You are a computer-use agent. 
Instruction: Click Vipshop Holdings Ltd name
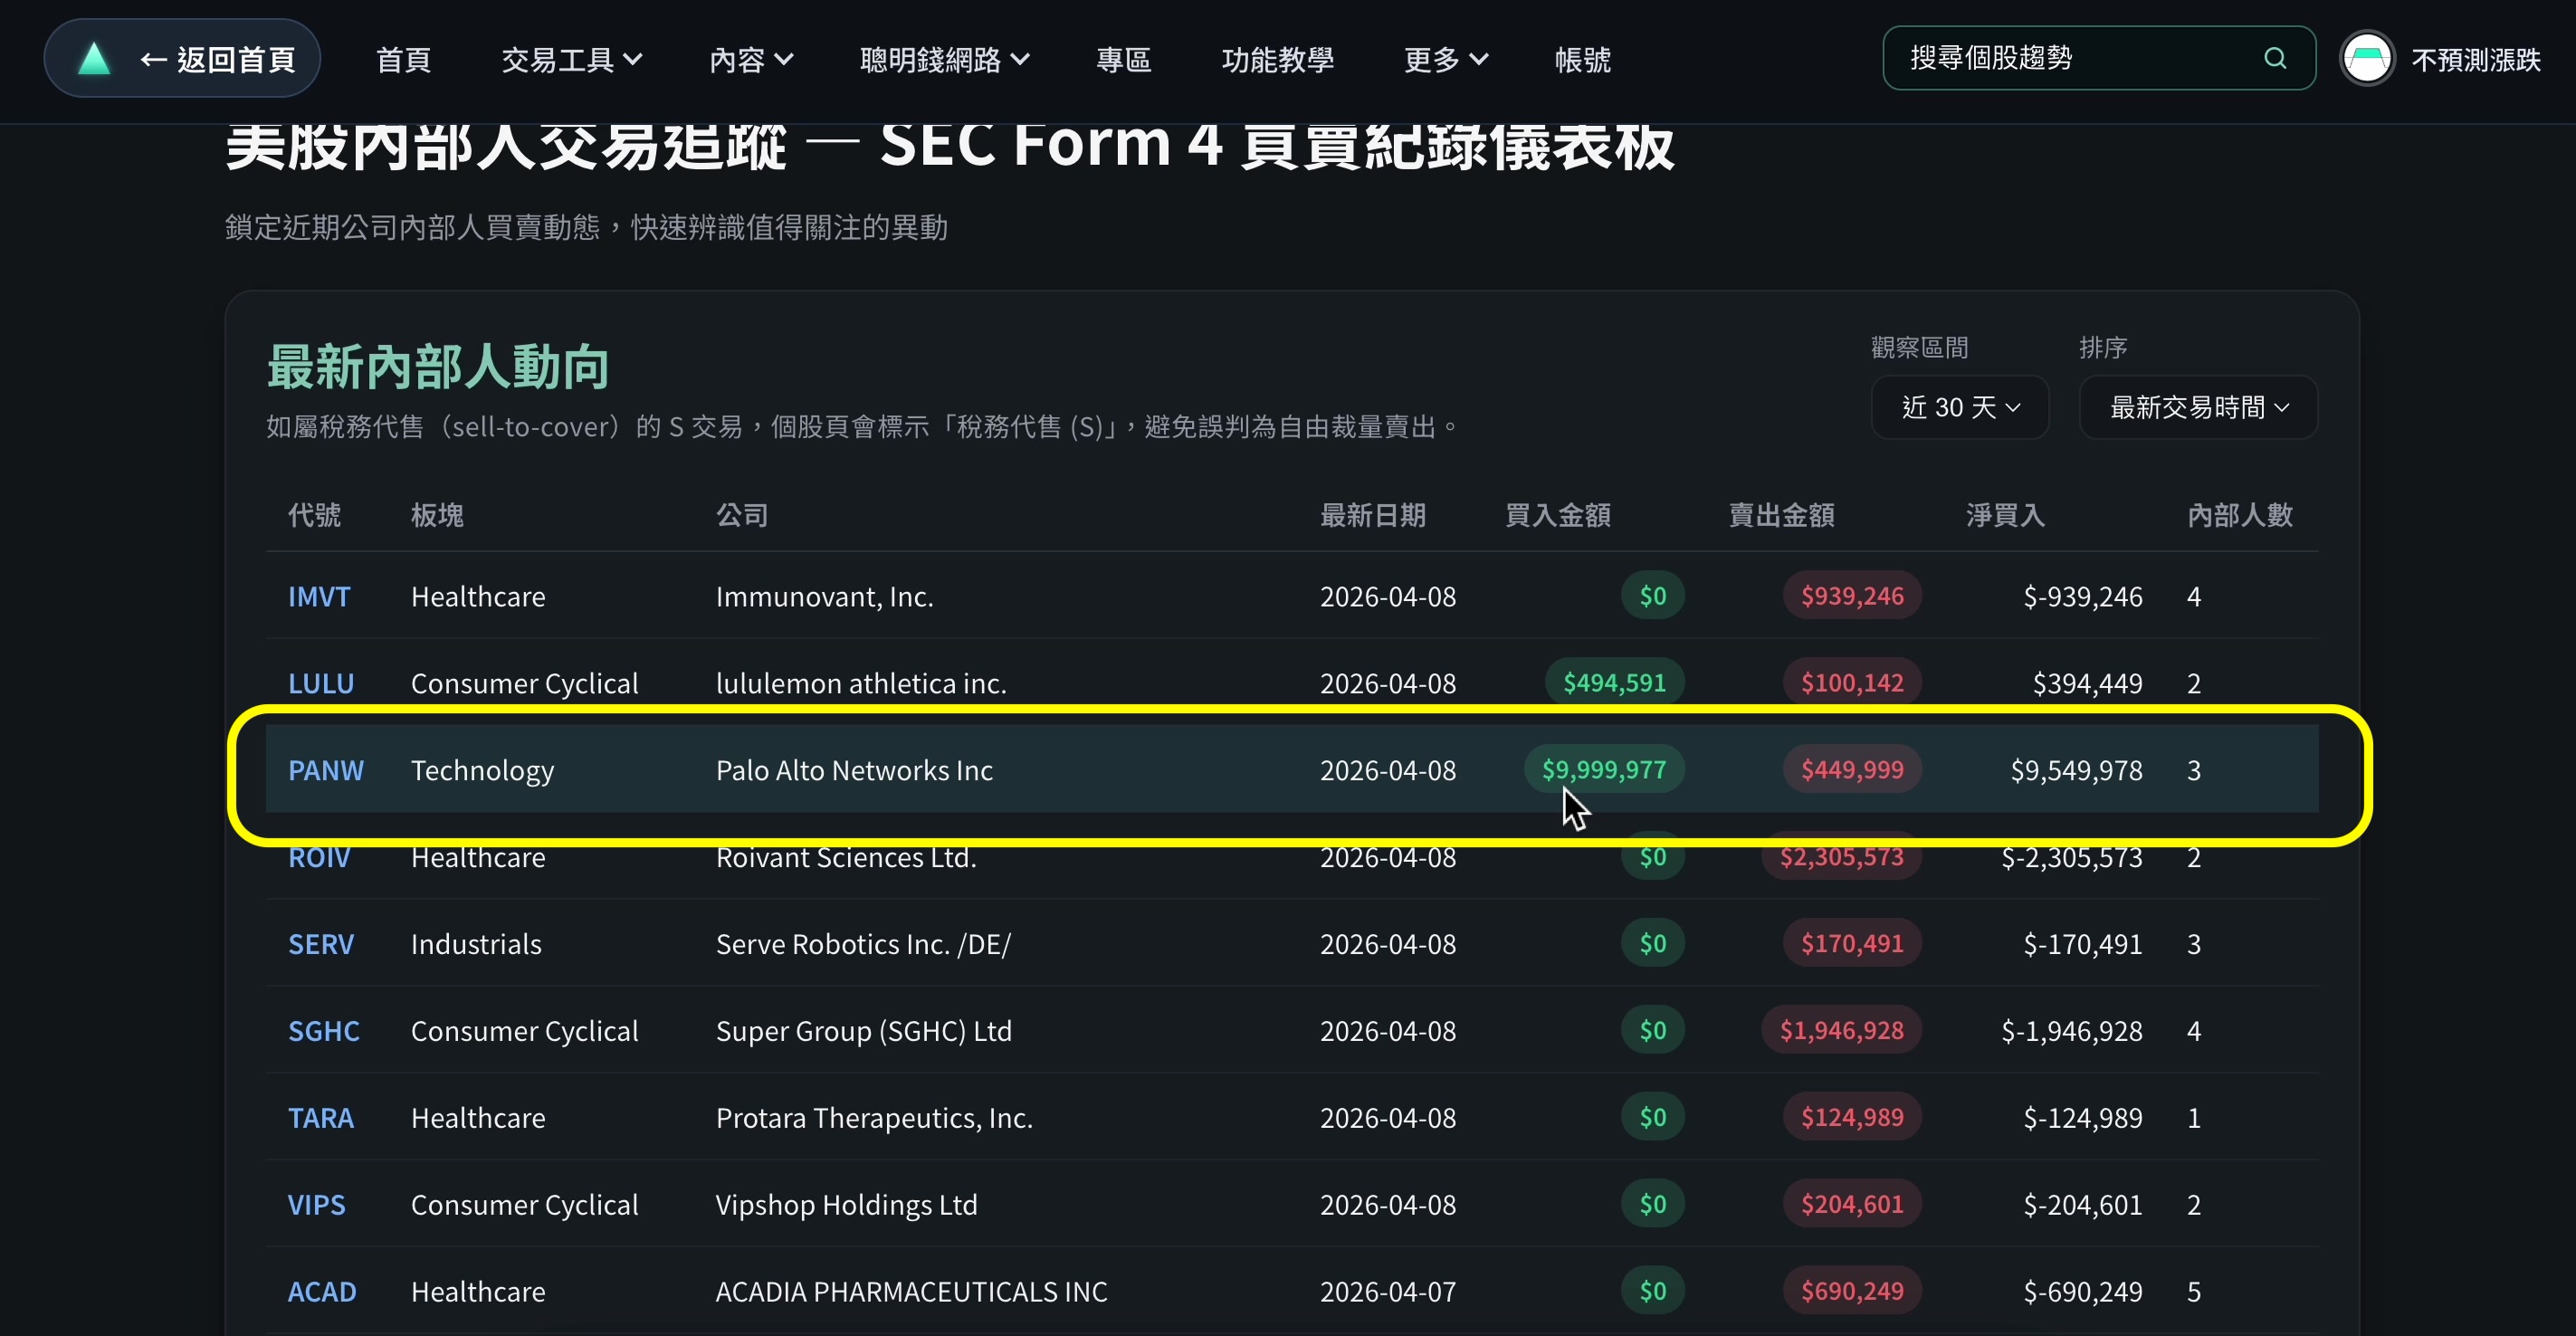846,1205
